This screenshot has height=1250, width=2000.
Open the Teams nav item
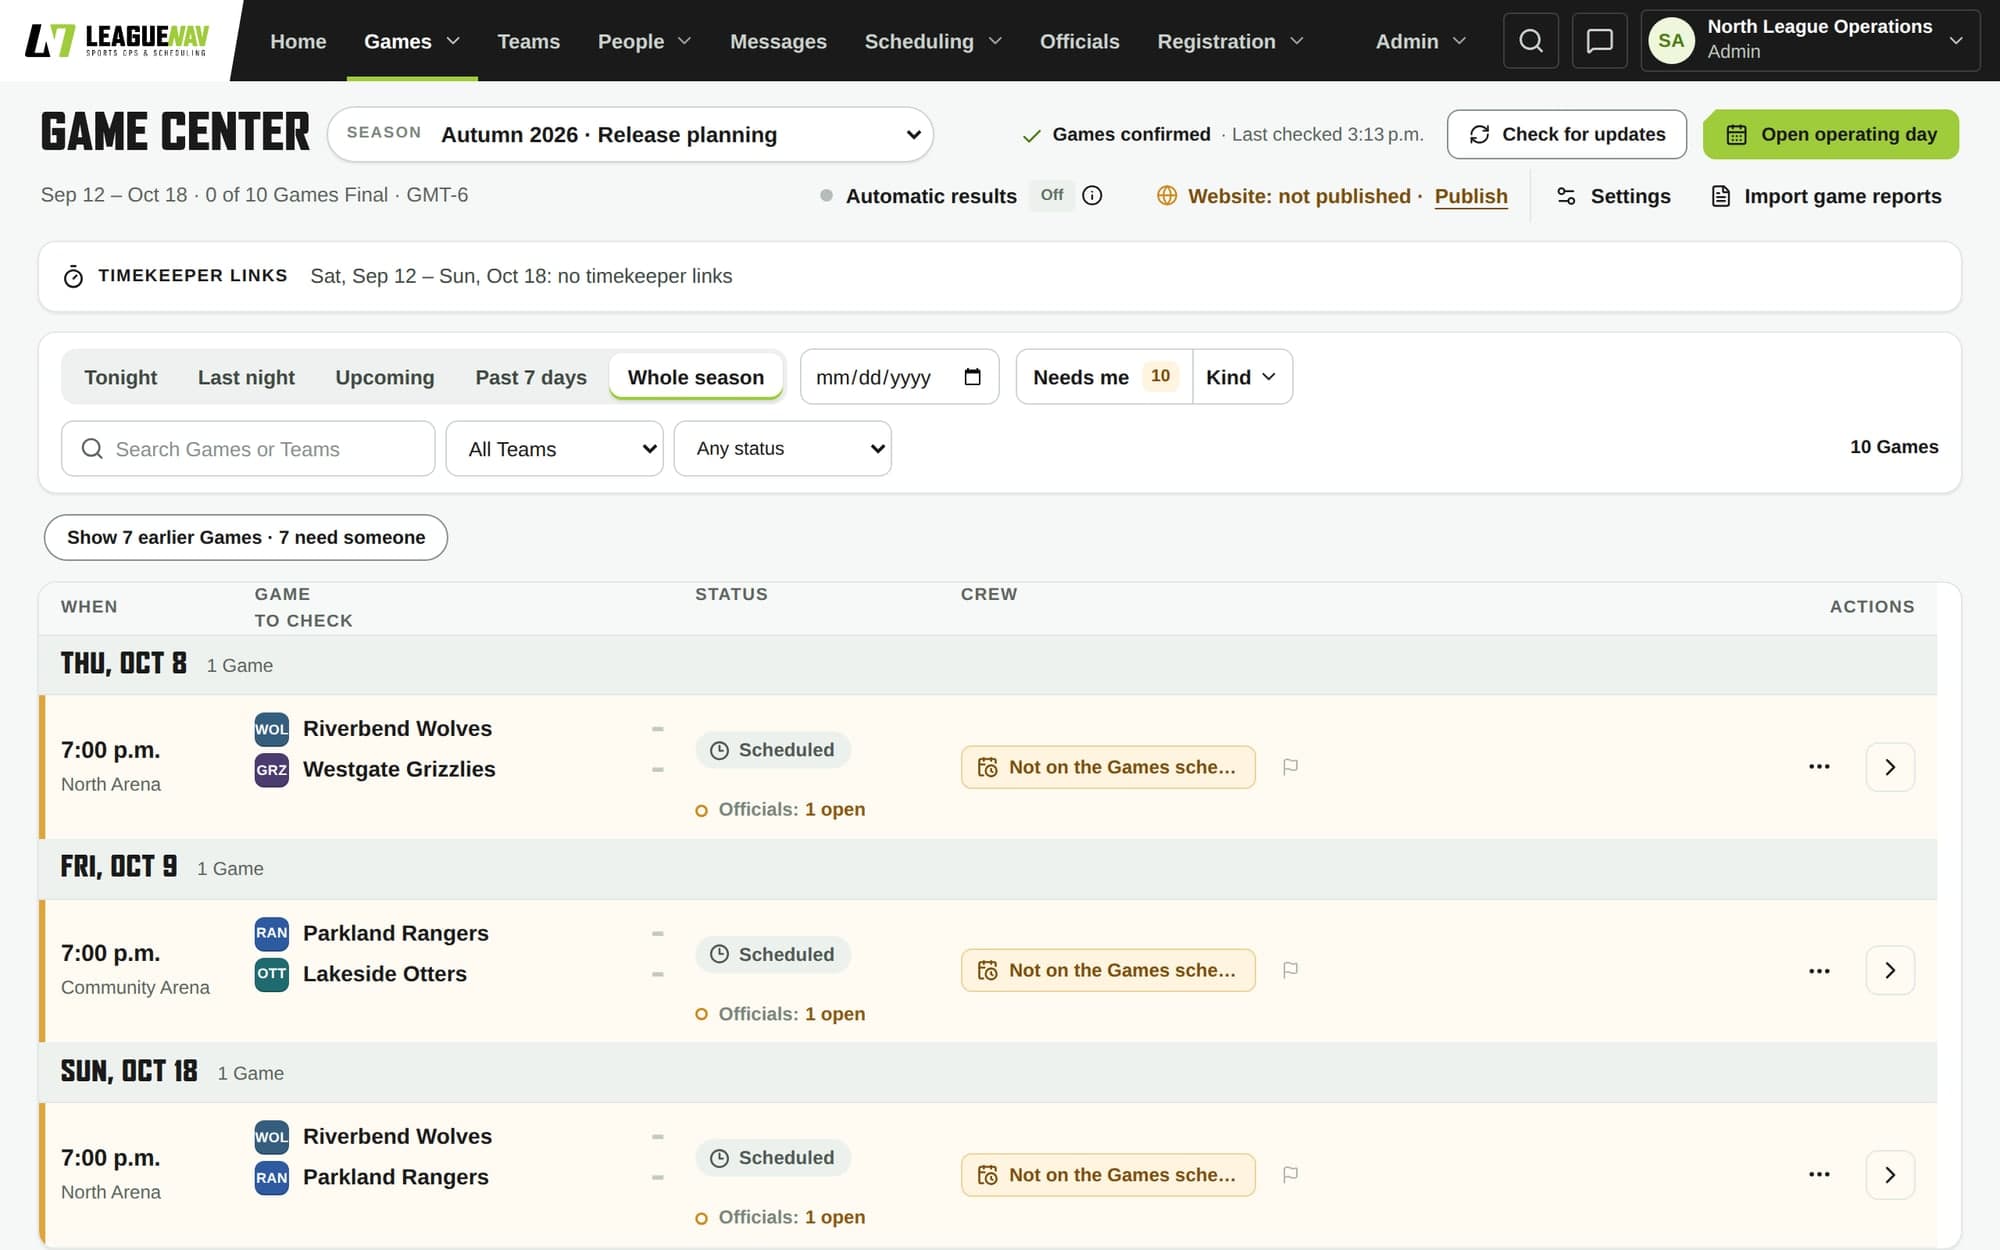528,41
